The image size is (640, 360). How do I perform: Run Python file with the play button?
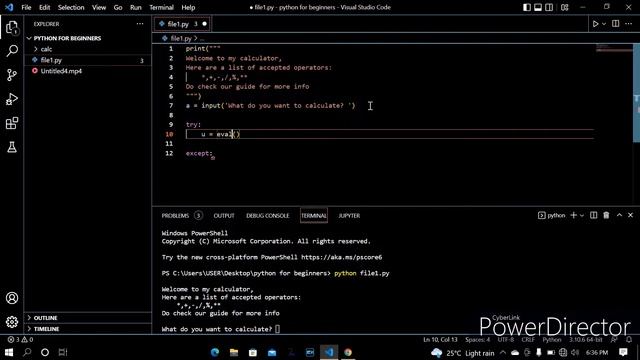(x=596, y=24)
